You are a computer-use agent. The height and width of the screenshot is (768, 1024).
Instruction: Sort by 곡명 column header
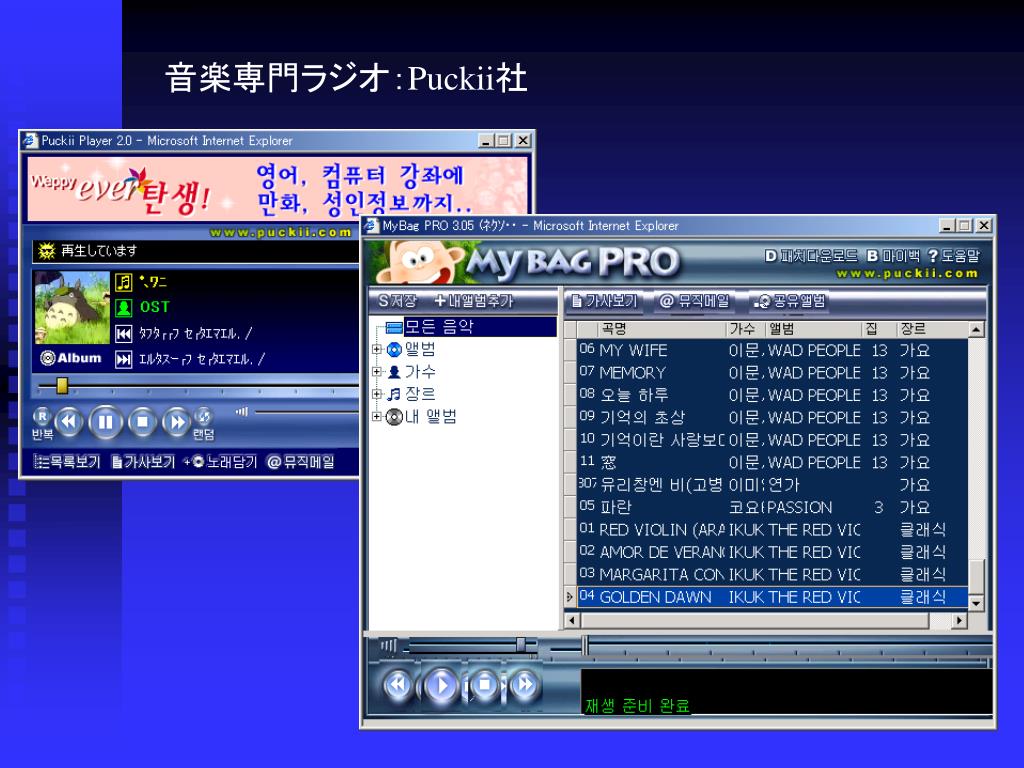coord(662,329)
